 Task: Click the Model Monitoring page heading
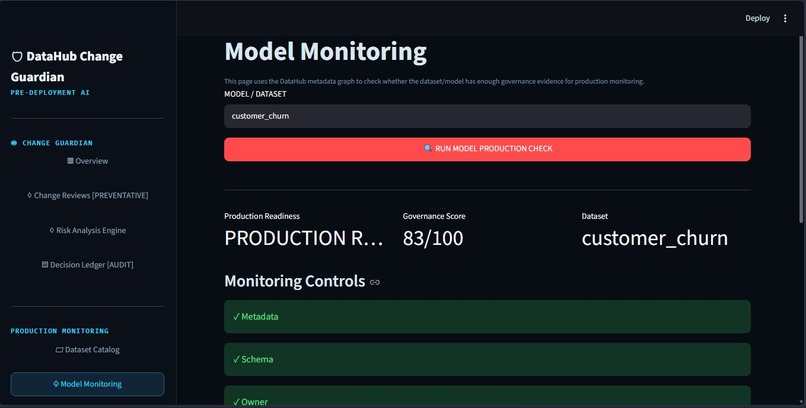325,52
